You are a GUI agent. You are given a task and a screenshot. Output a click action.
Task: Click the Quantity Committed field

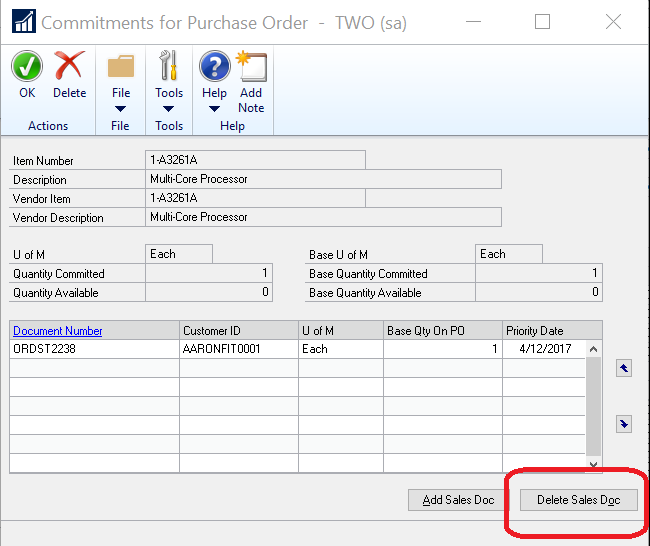click(209, 273)
